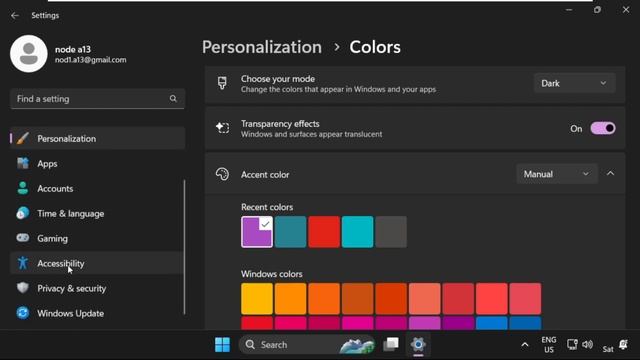Open Apps settings in the sidebar
The width and height of the screenshot is (640, 360).
click(98, 163)
